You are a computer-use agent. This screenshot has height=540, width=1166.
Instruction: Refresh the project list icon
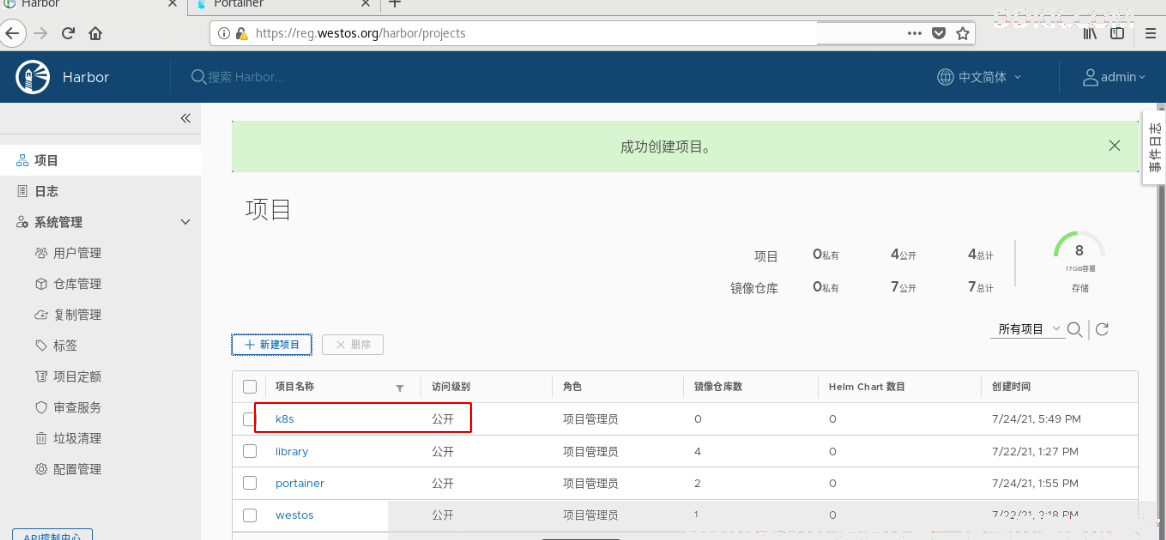coord(1102,330)
